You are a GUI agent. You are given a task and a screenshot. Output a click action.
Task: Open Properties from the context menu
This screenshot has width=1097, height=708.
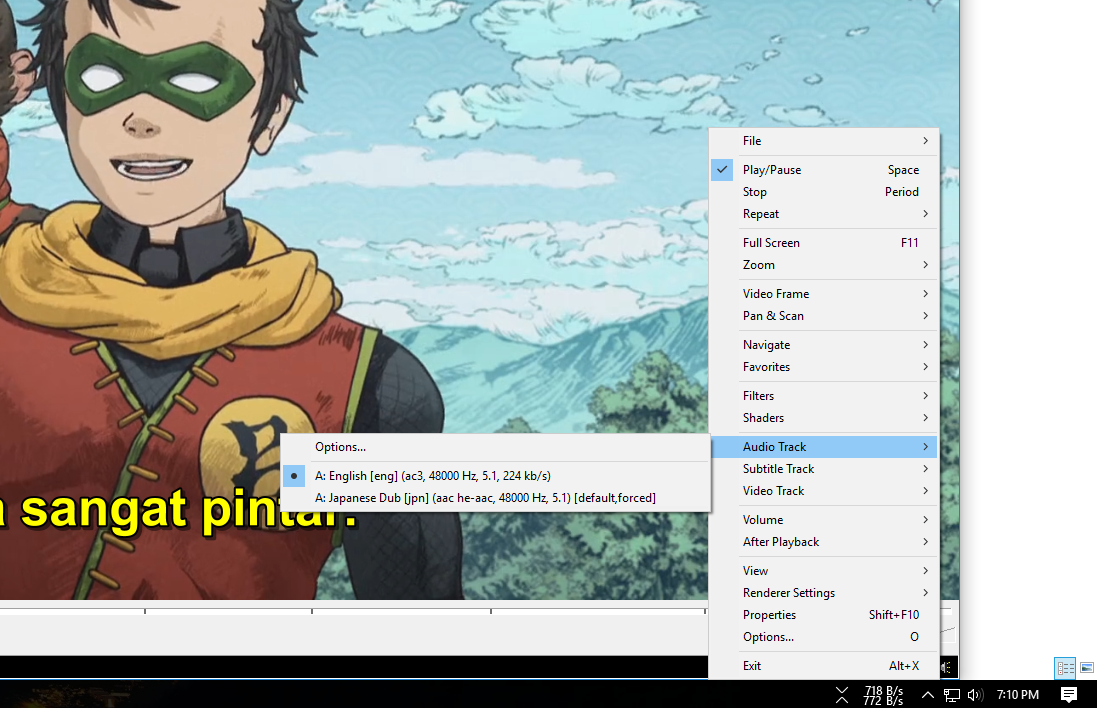tap(824, 615)
